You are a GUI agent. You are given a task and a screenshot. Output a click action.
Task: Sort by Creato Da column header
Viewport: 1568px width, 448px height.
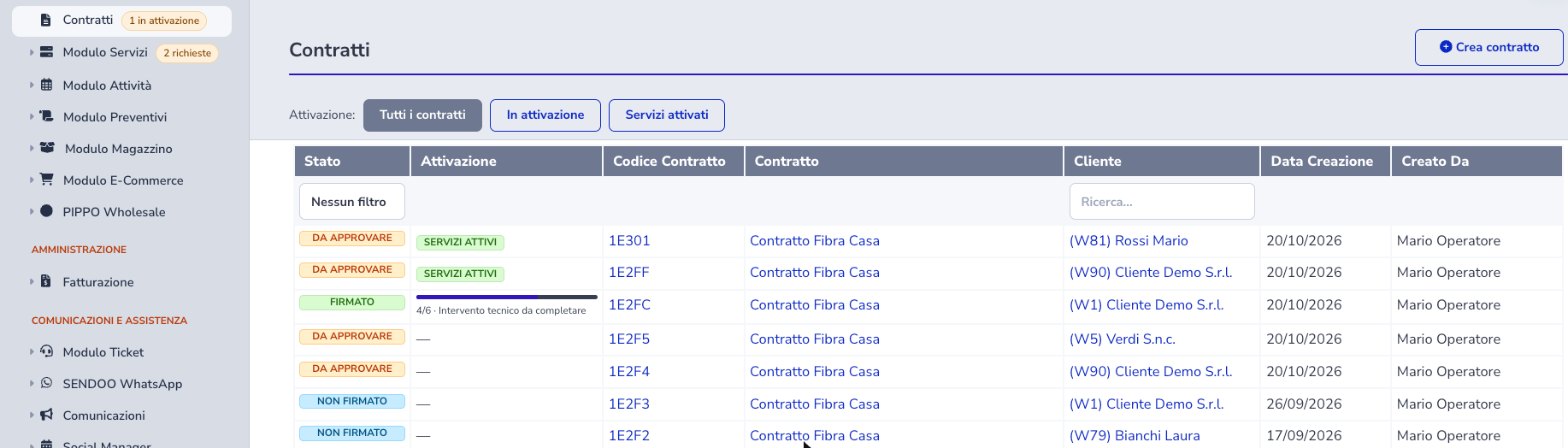click(1475, 161)
